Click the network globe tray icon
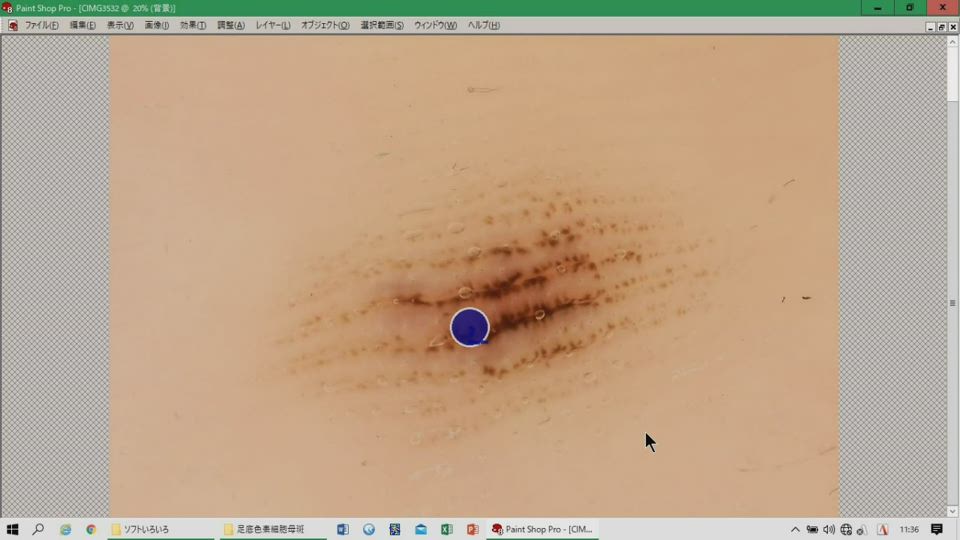This screenshot has height=540, width=960. 846,530
